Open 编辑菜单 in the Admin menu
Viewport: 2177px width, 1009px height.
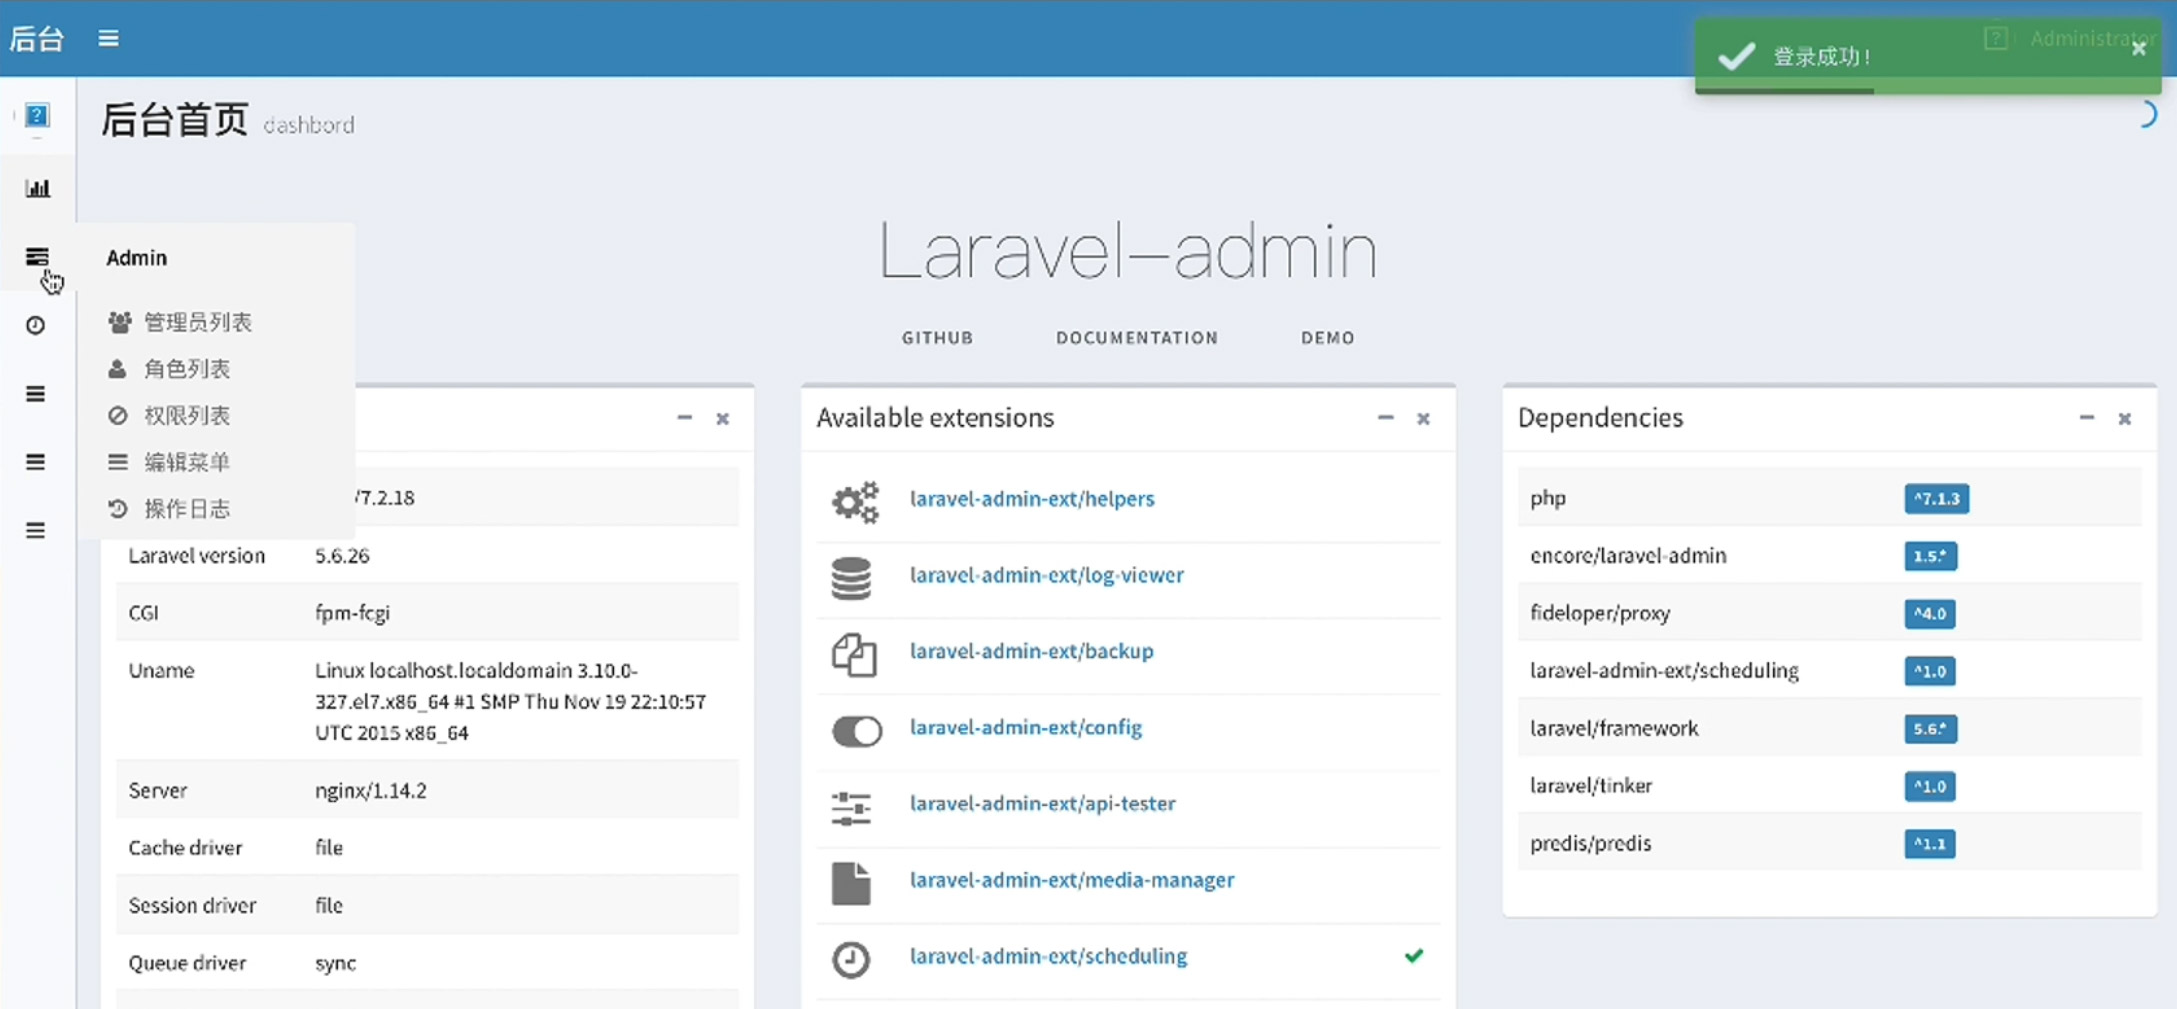click(x=169, y=462)
